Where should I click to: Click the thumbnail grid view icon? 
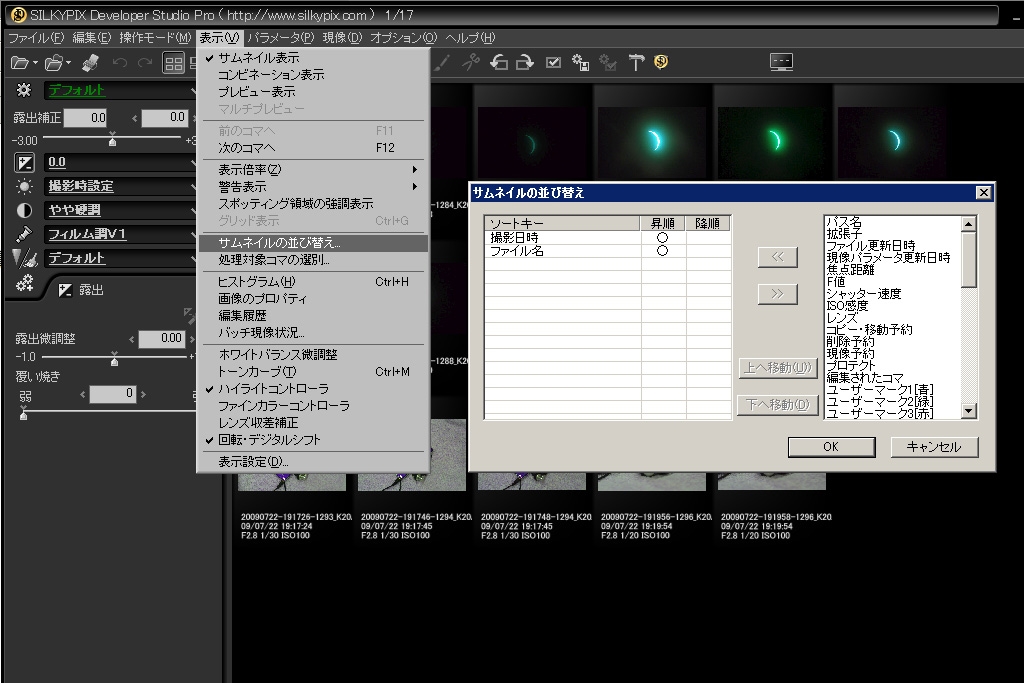pos(173,63)
